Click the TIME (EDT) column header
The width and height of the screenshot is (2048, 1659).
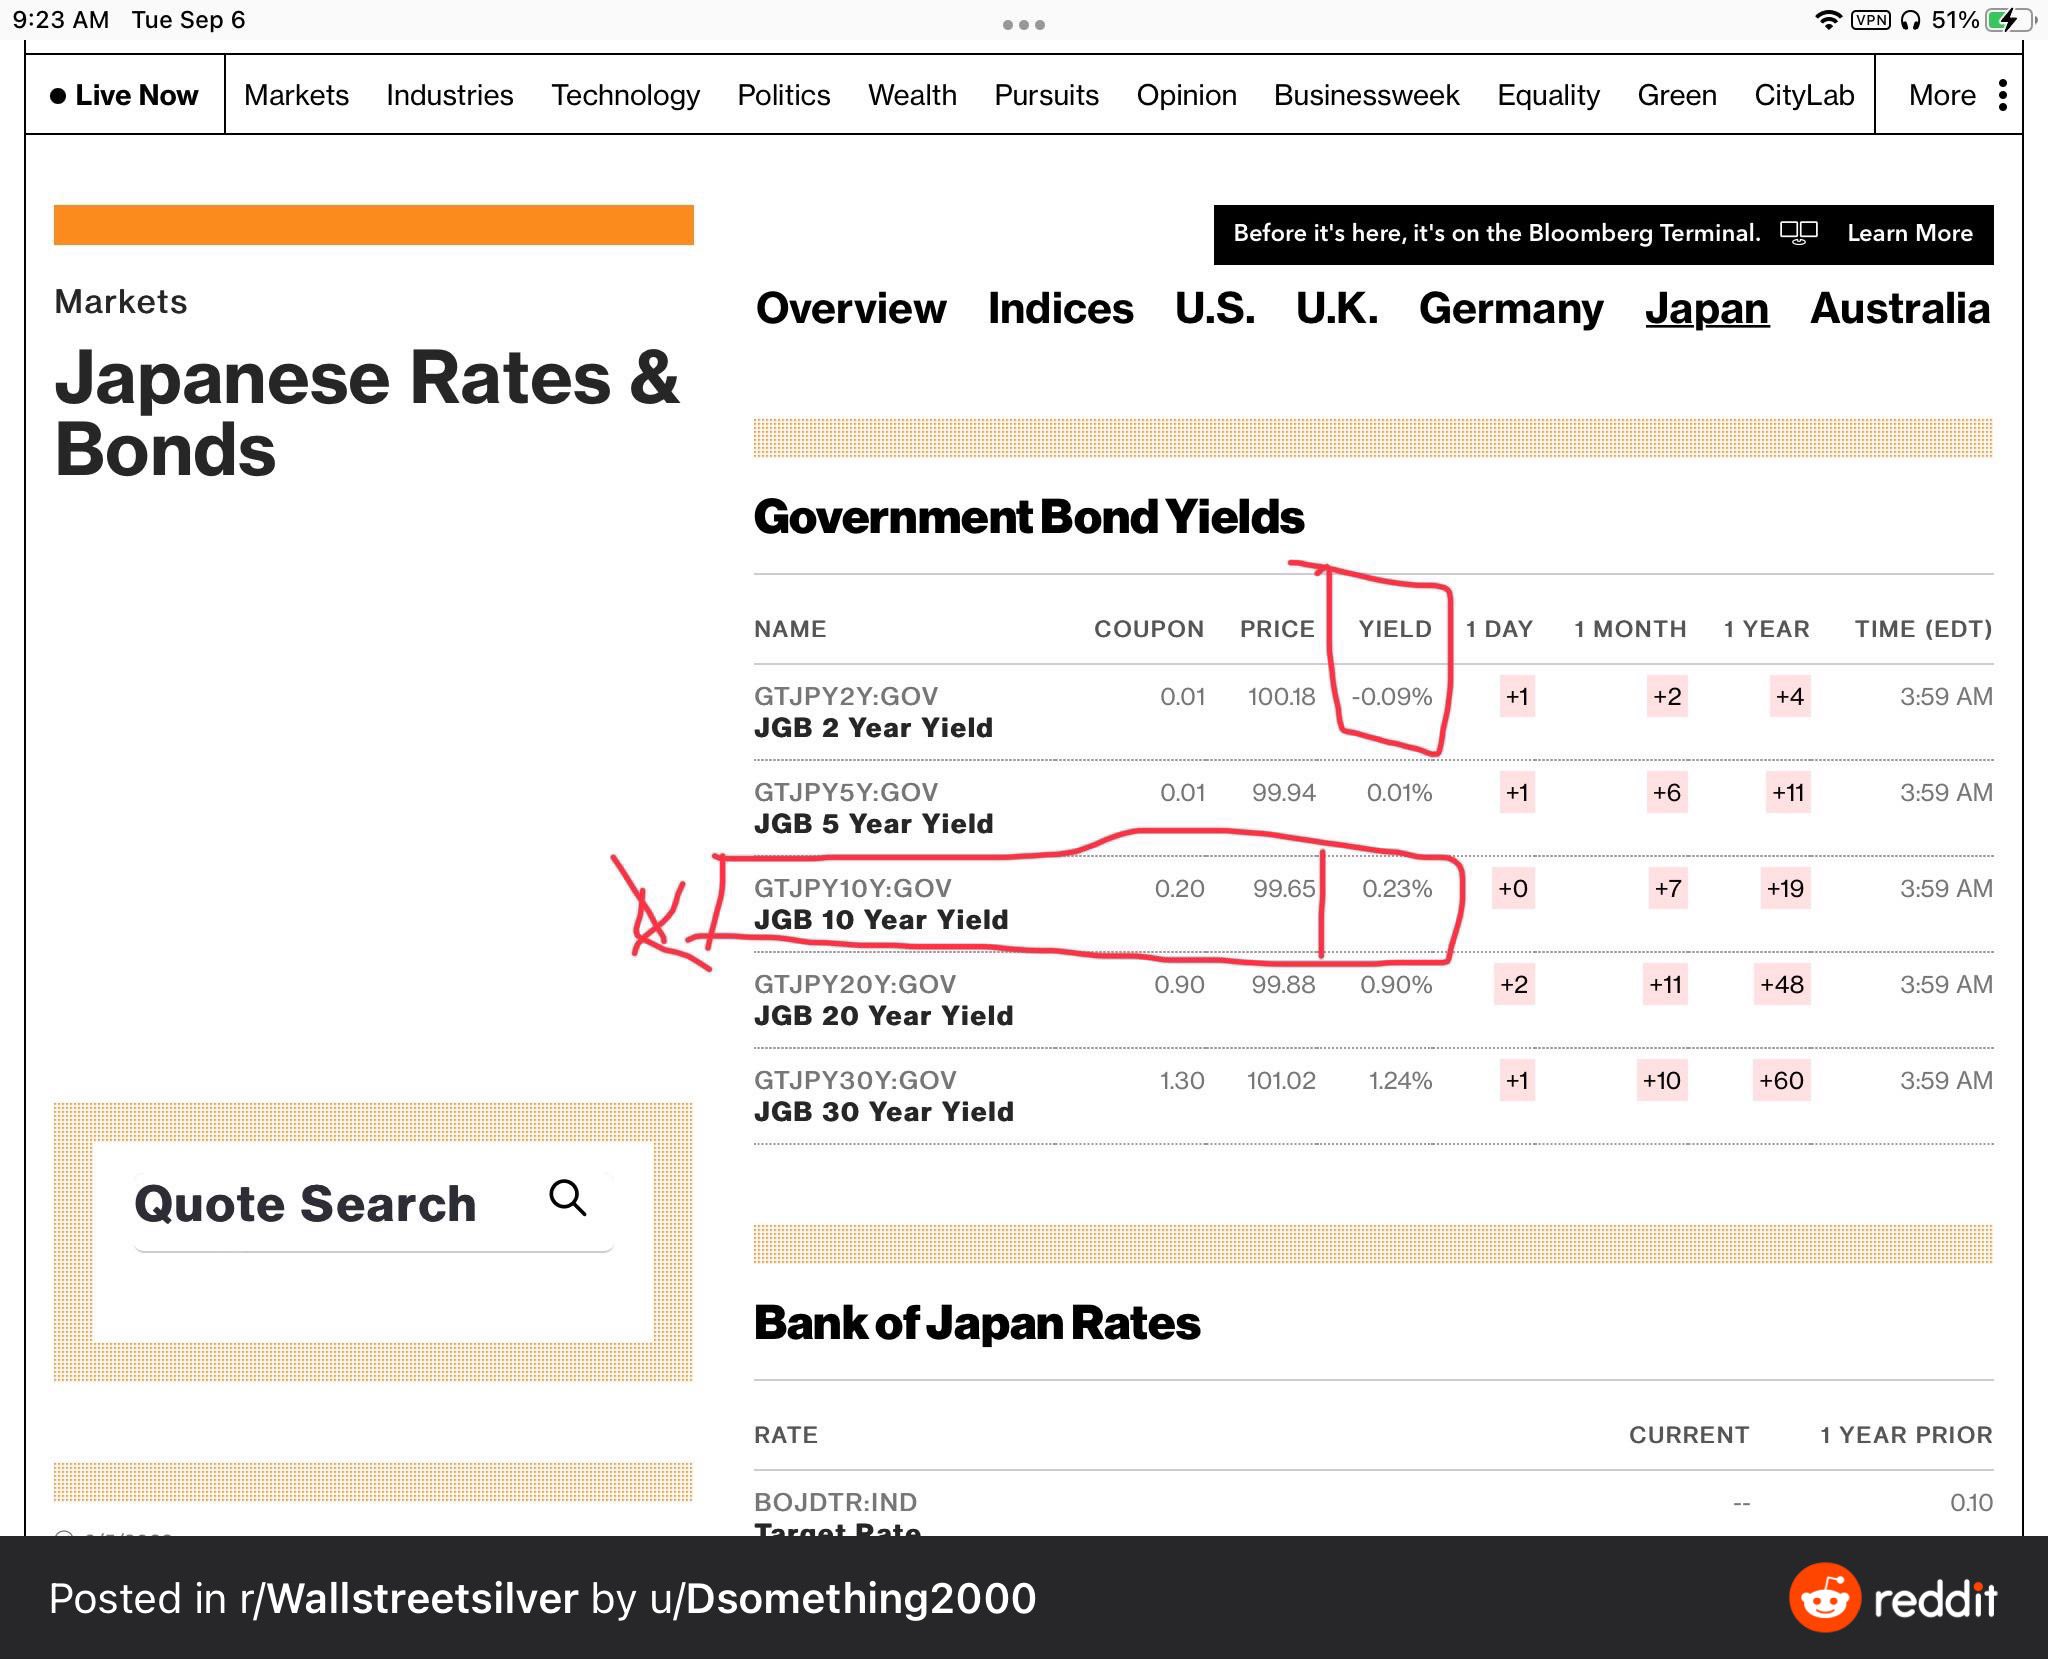point(1923,629)
